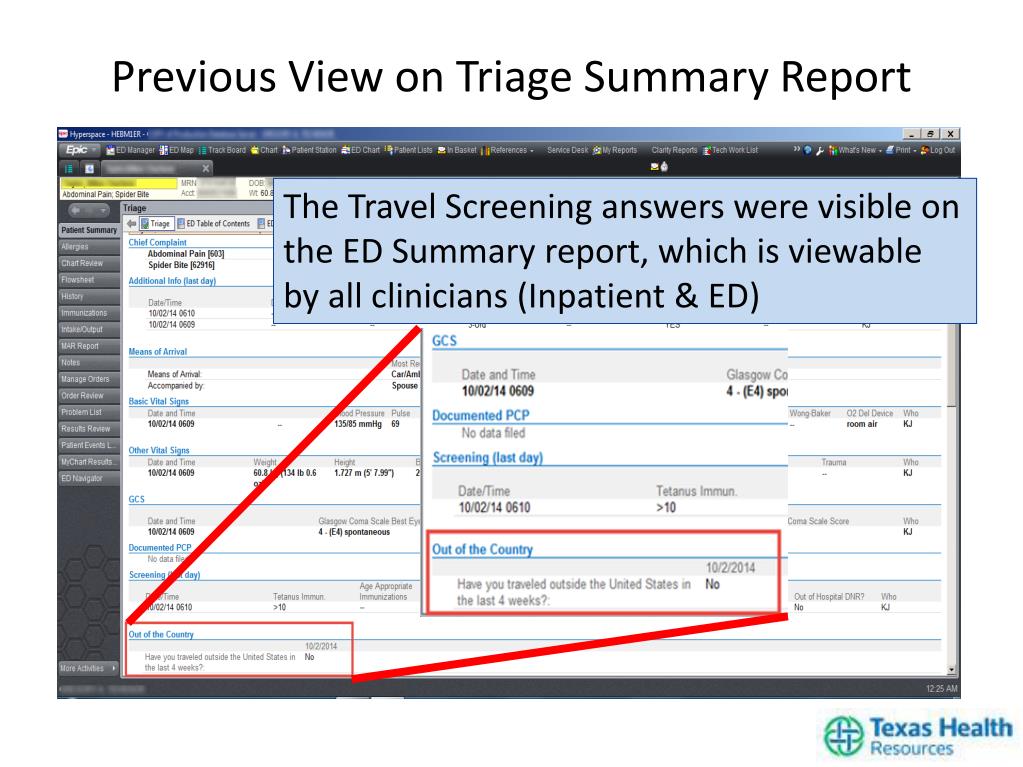
Task: Click the '135/85 mmHg' blood pressure value
Action: point(358,424)
